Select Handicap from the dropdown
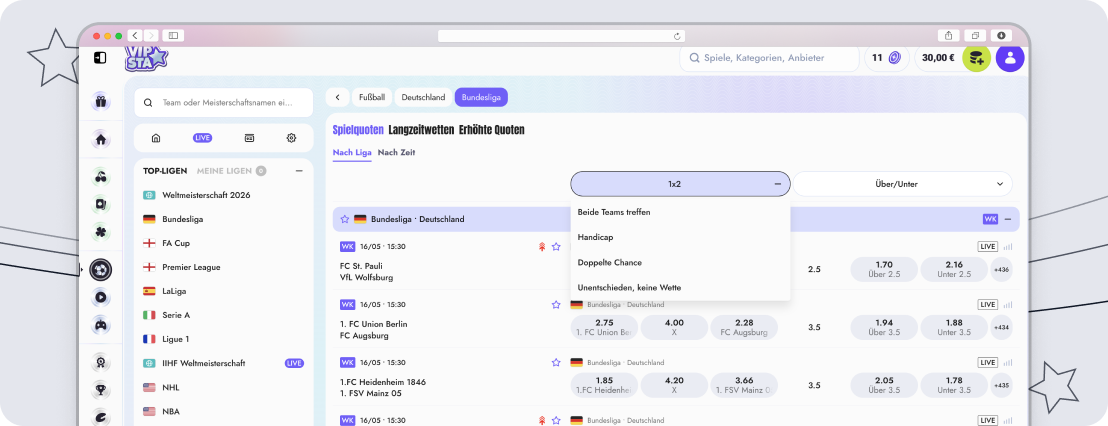 click(680, 237)
